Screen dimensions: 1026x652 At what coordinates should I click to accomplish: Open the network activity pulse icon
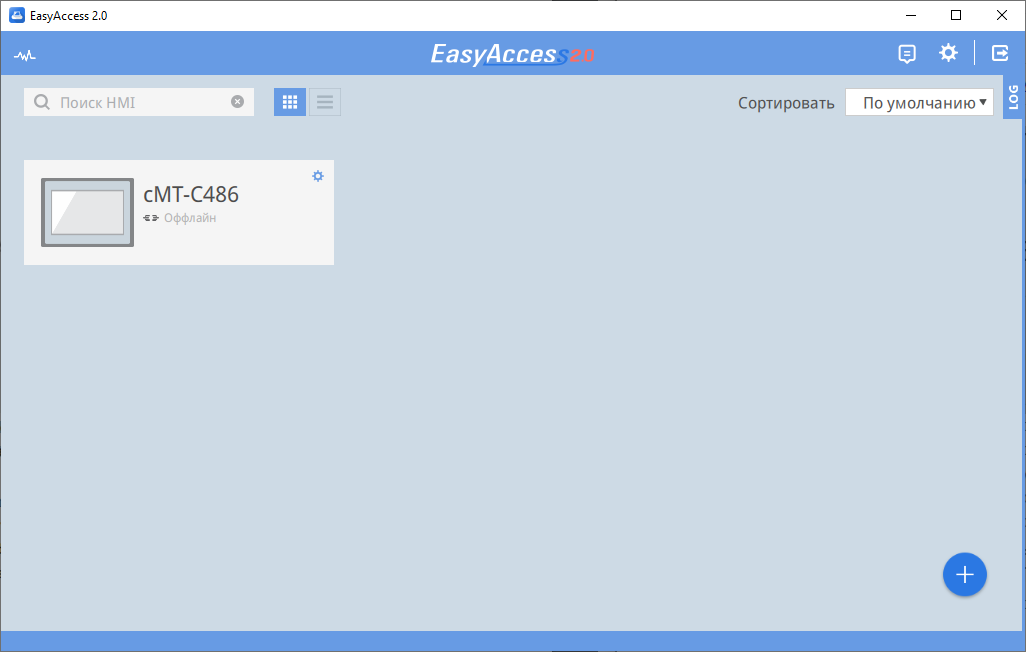[x=25, y=56]
